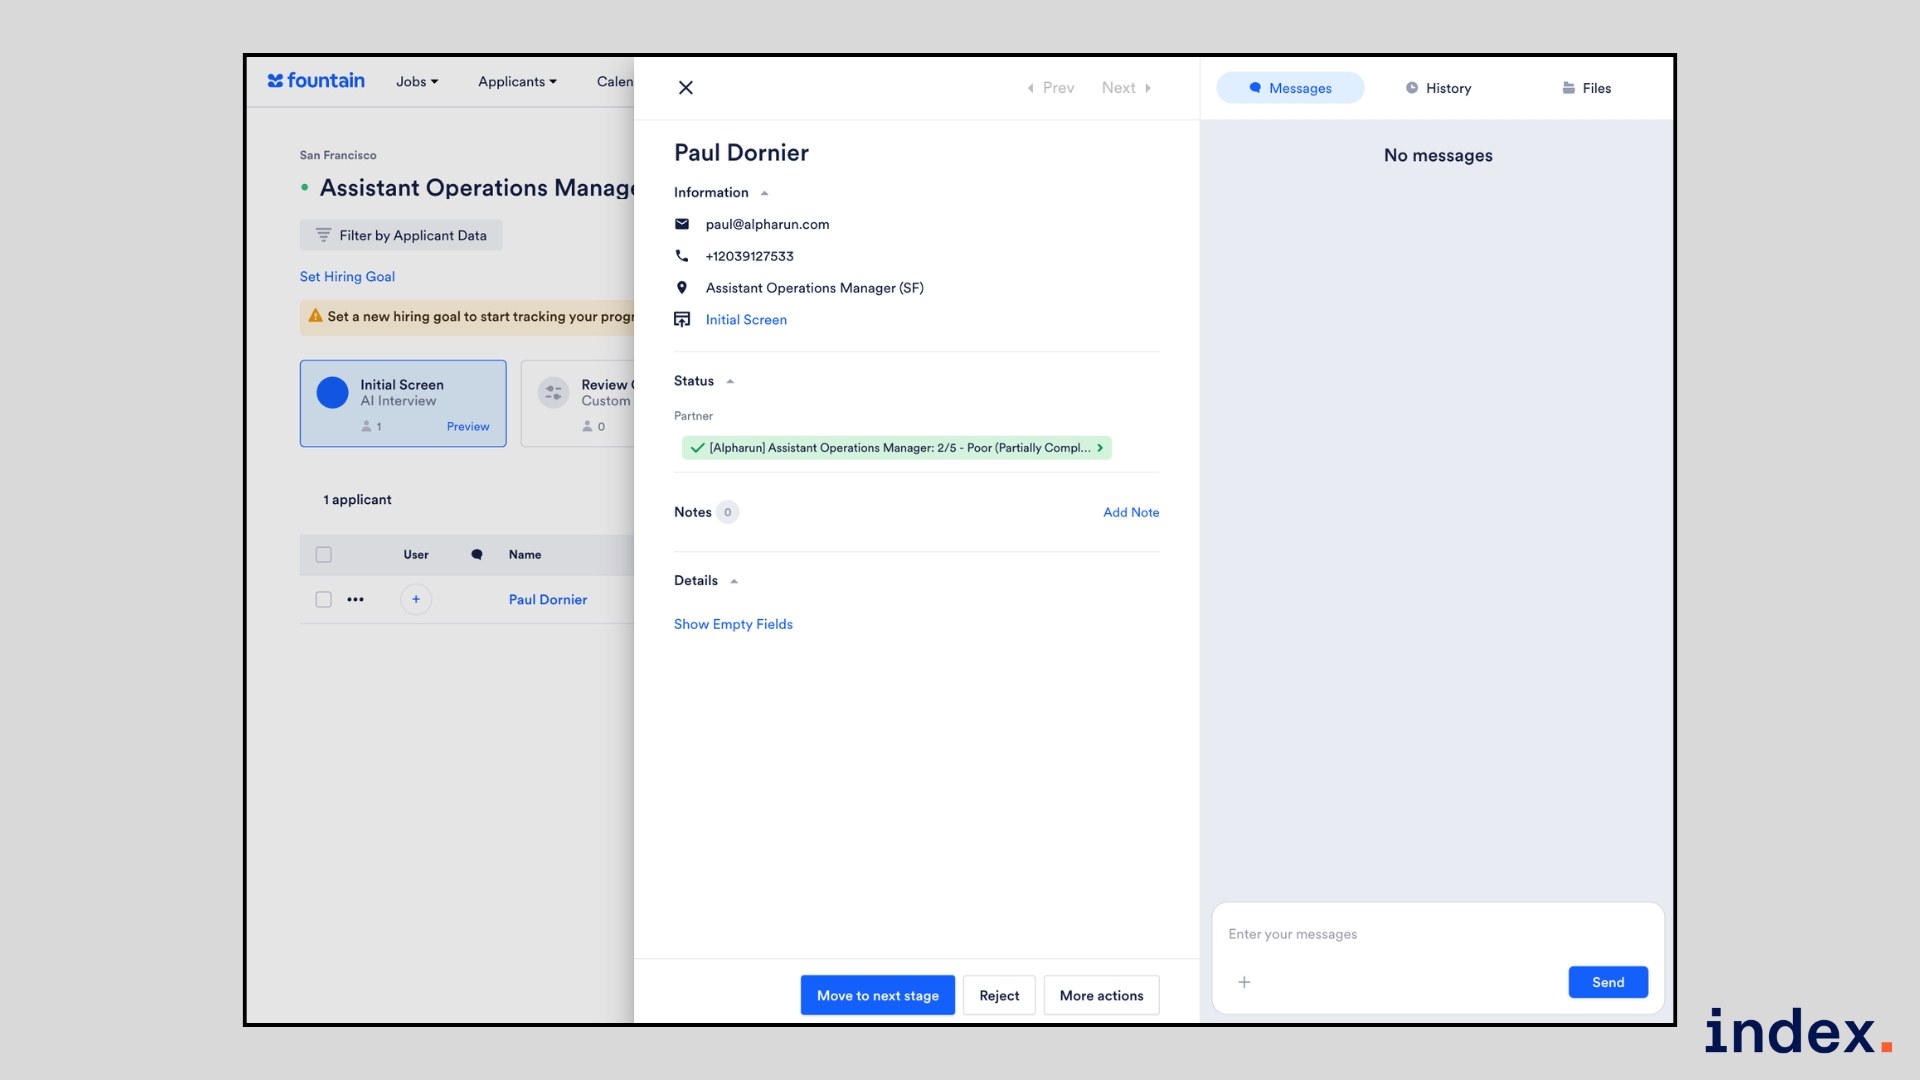Click the plus user-assign icon in applicant row
This screenshot has height=1080, width=1920.
(x=416, y=600)
